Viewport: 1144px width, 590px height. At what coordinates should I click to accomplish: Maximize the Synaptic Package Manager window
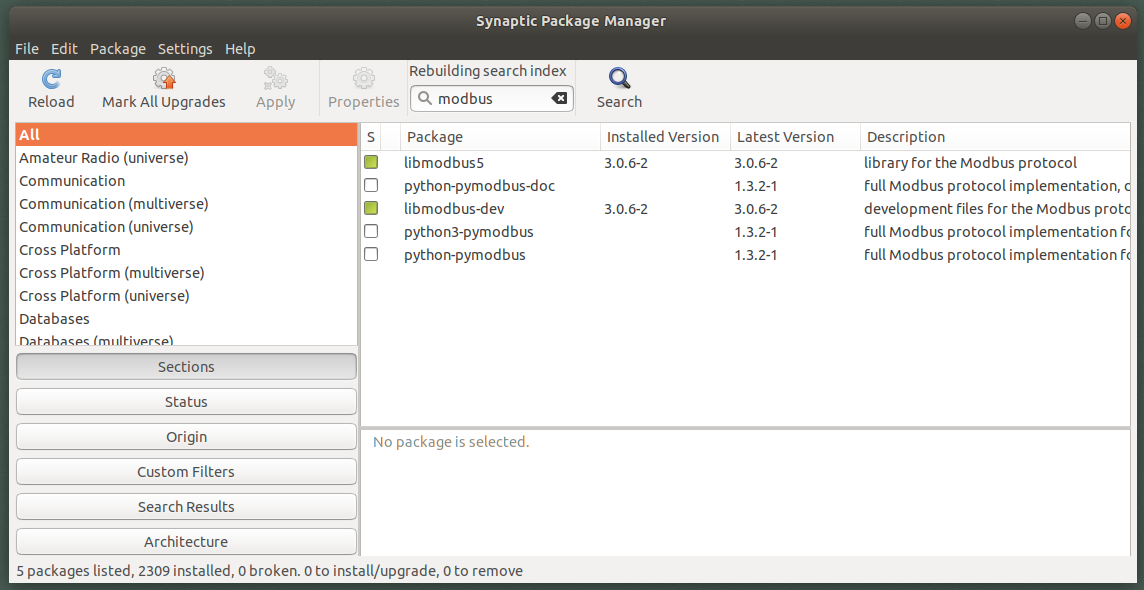(x=1103, y=21)
